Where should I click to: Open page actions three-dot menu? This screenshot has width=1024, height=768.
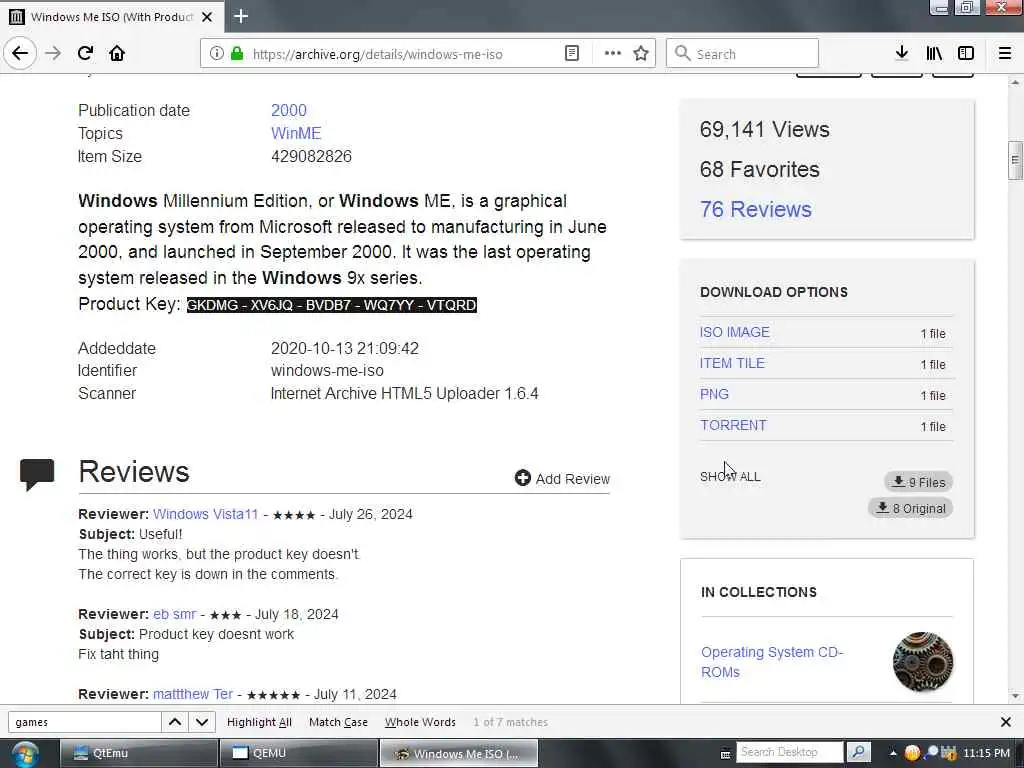pyautogui.click(x=613, y=54)
